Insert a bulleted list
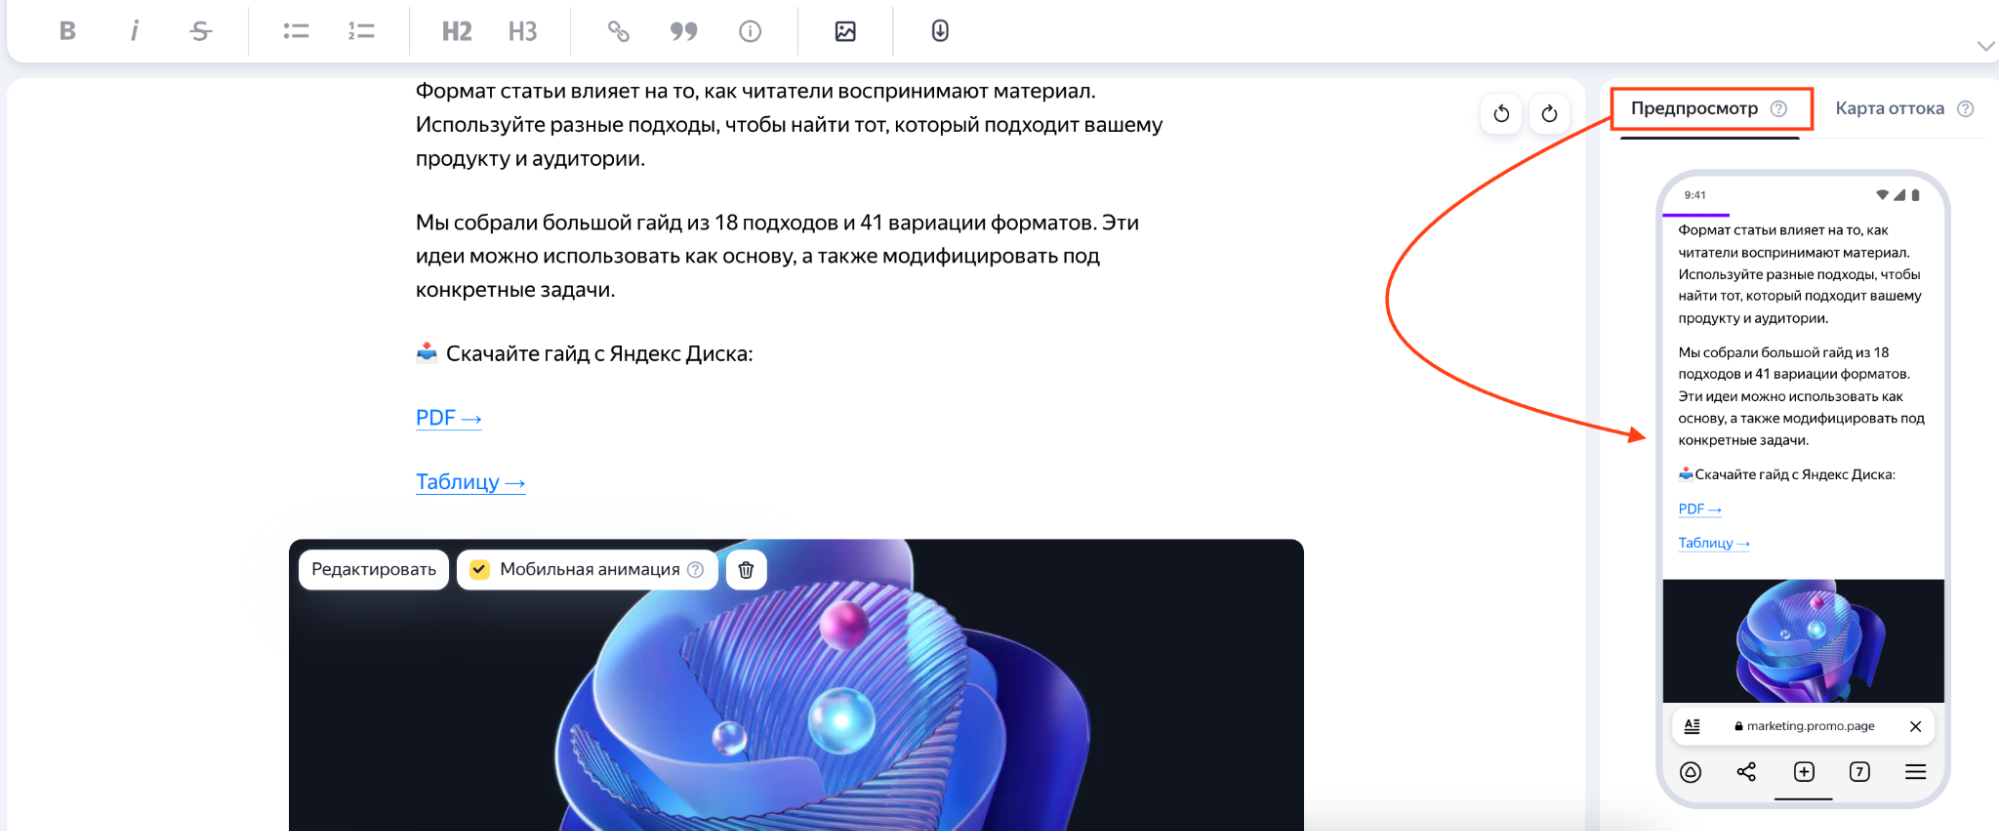The width and height of the screenshot is (1999, 831). [296, 31]
